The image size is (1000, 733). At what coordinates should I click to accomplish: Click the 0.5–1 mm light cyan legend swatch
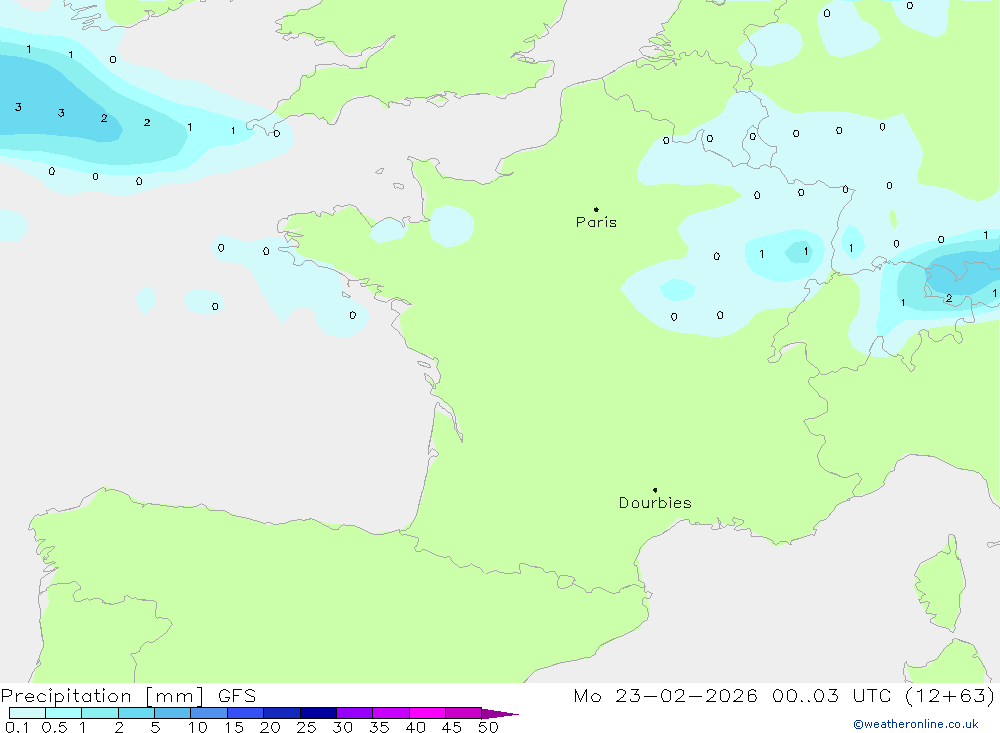point(64,713)
